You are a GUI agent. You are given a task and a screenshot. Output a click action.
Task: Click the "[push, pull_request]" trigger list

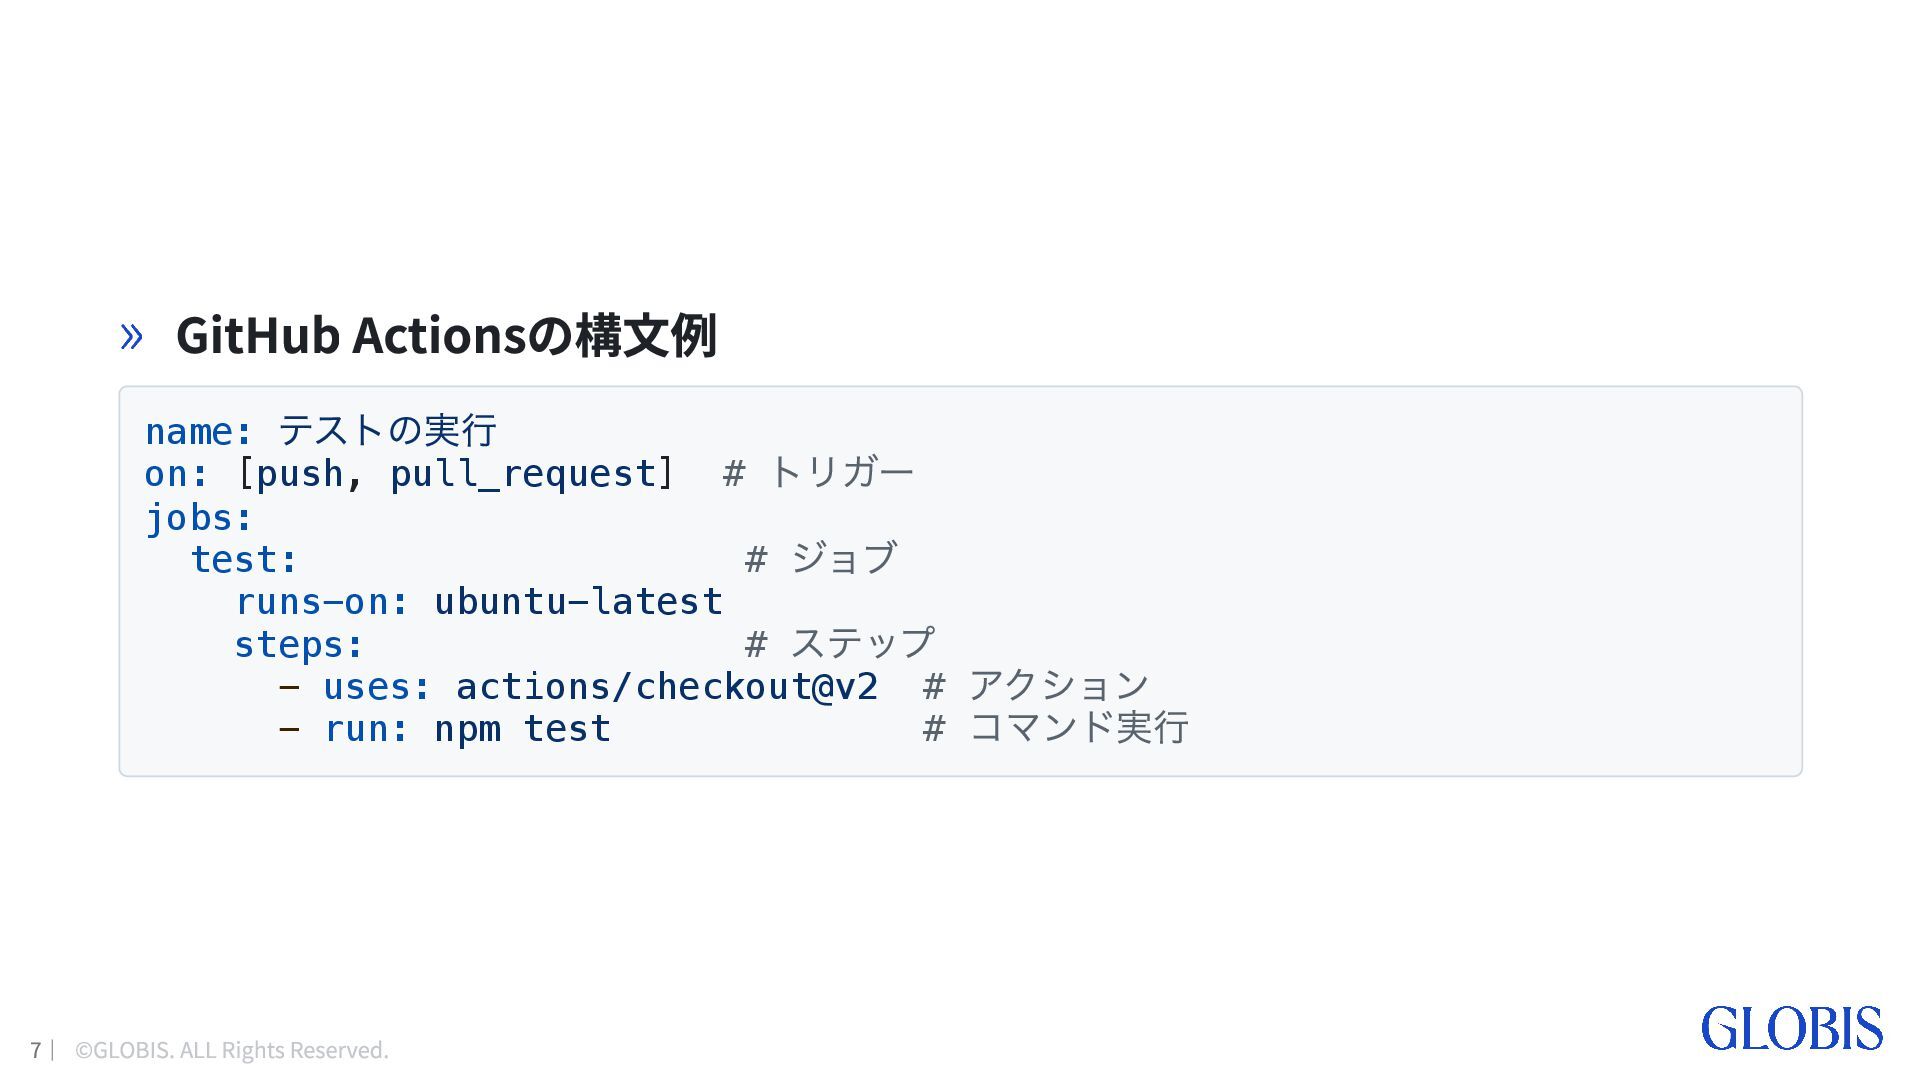[x=456, y=473]
